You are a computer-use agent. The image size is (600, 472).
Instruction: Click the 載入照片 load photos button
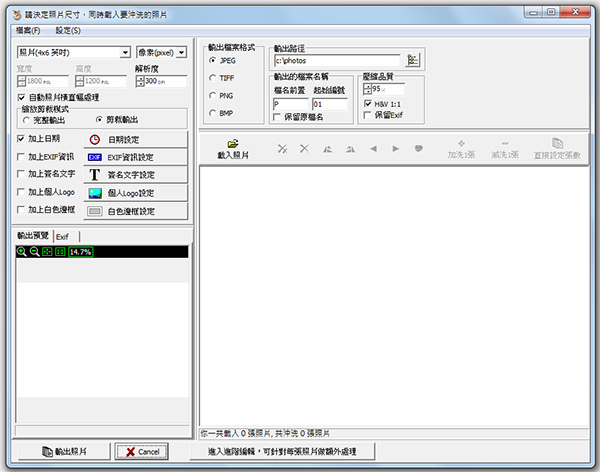coord(233,149)
